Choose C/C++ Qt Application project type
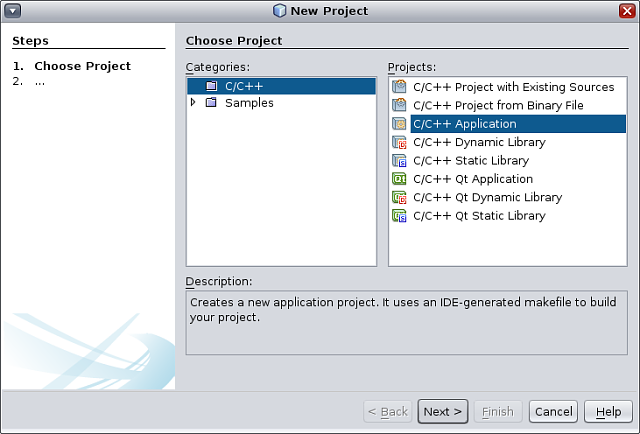Screen dimensions: 640x434 (473, 179)
